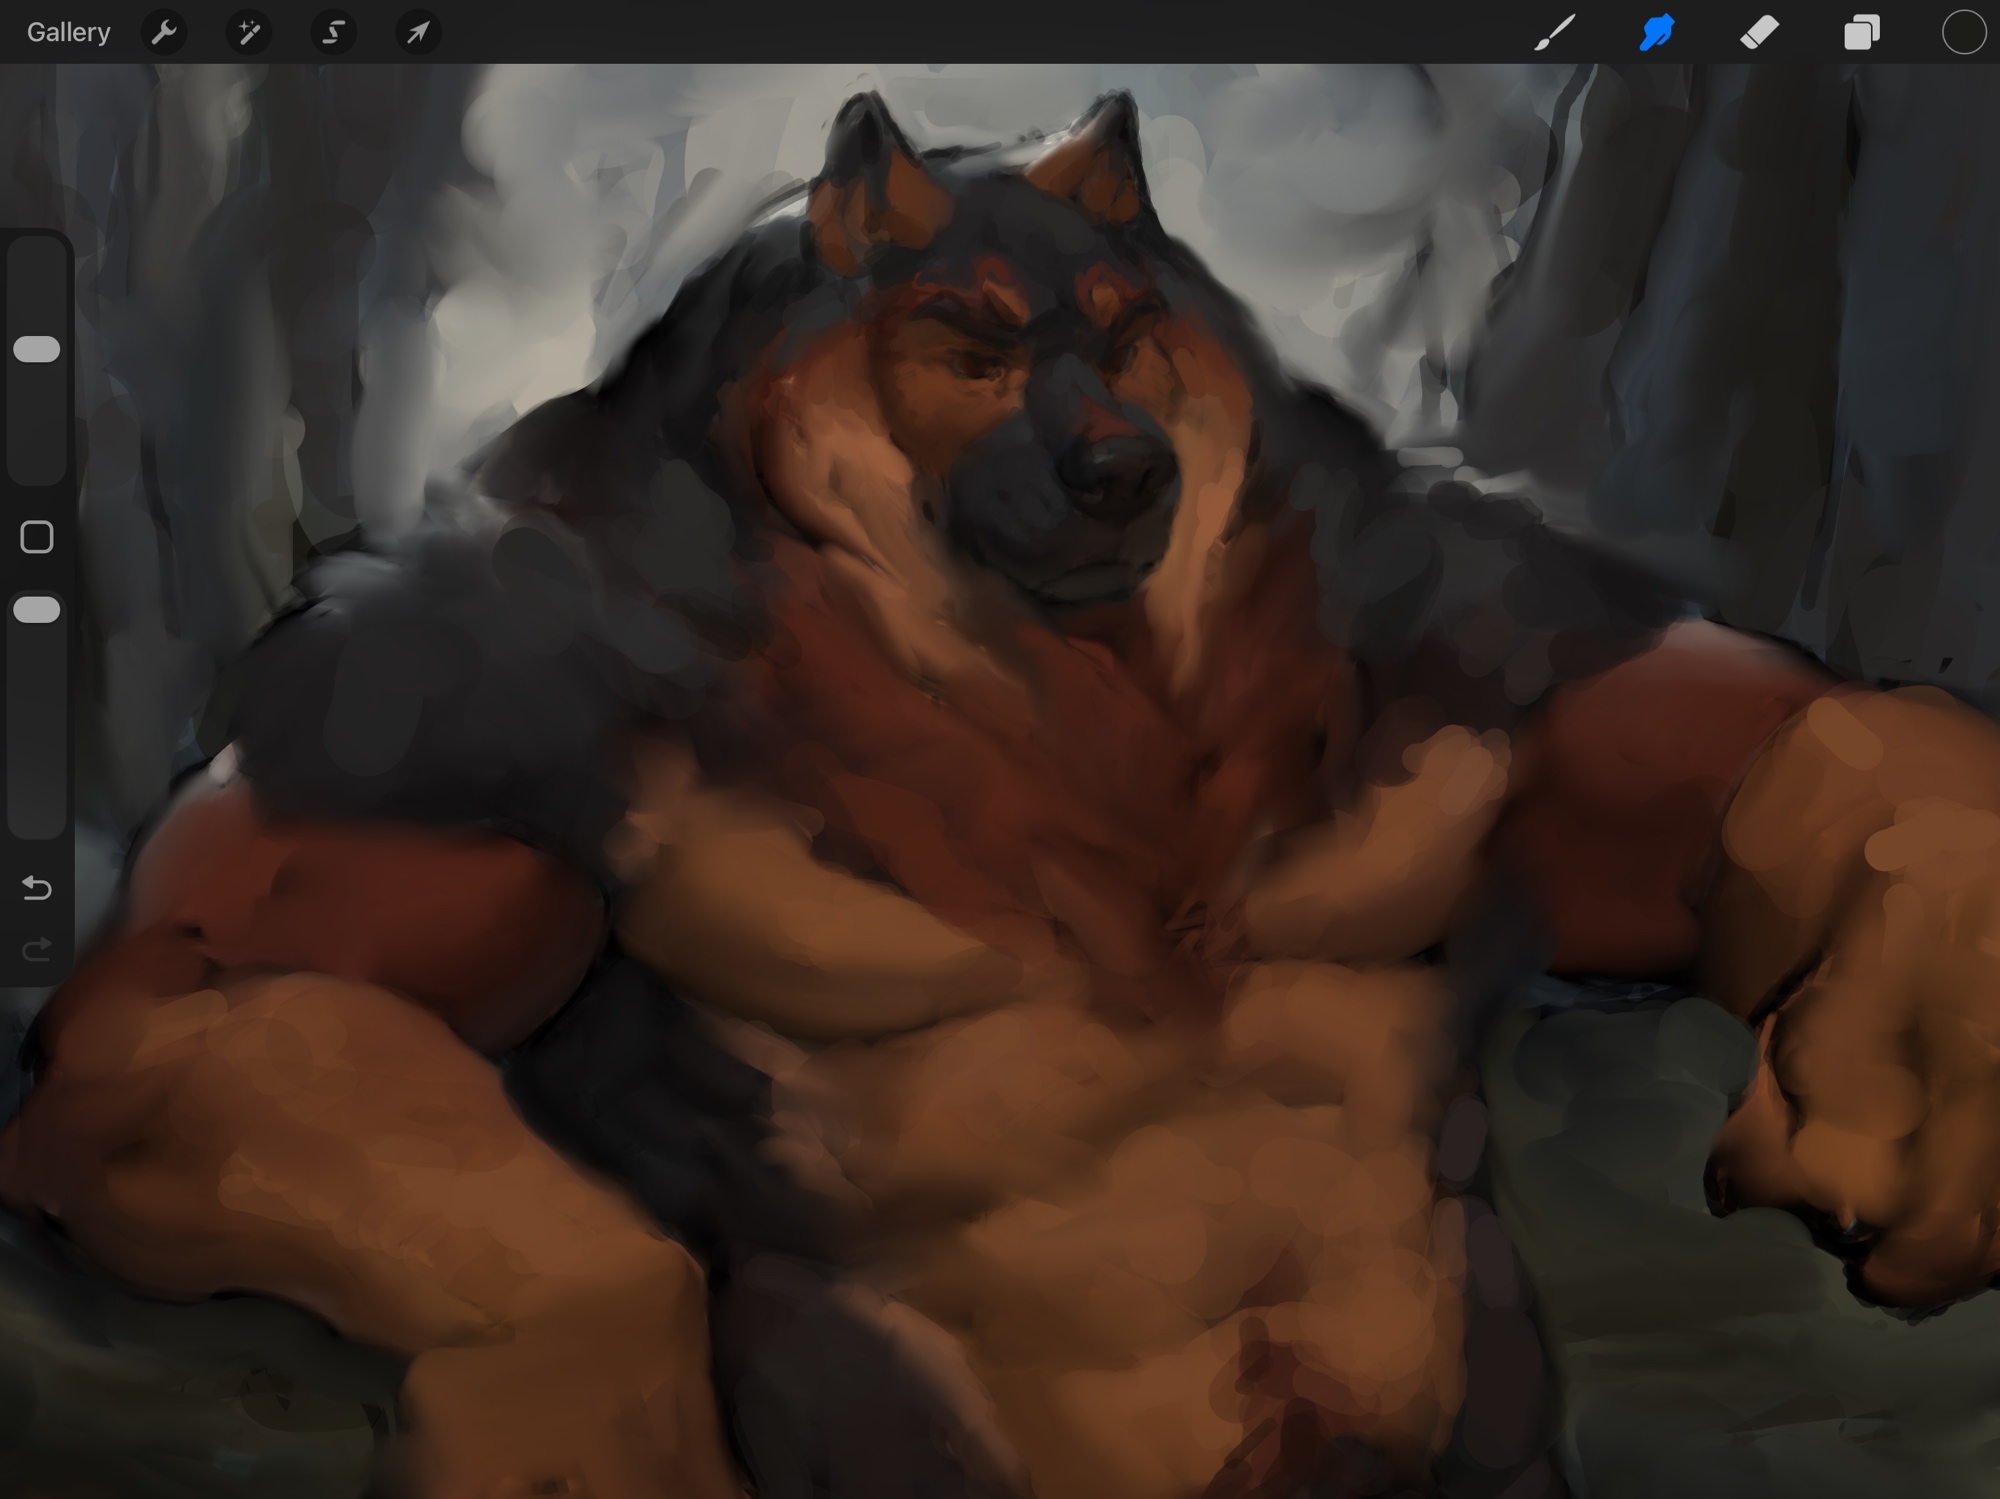Tap the redo arrow
Screen dimensions: 2000x1499
tap(37, 948)
